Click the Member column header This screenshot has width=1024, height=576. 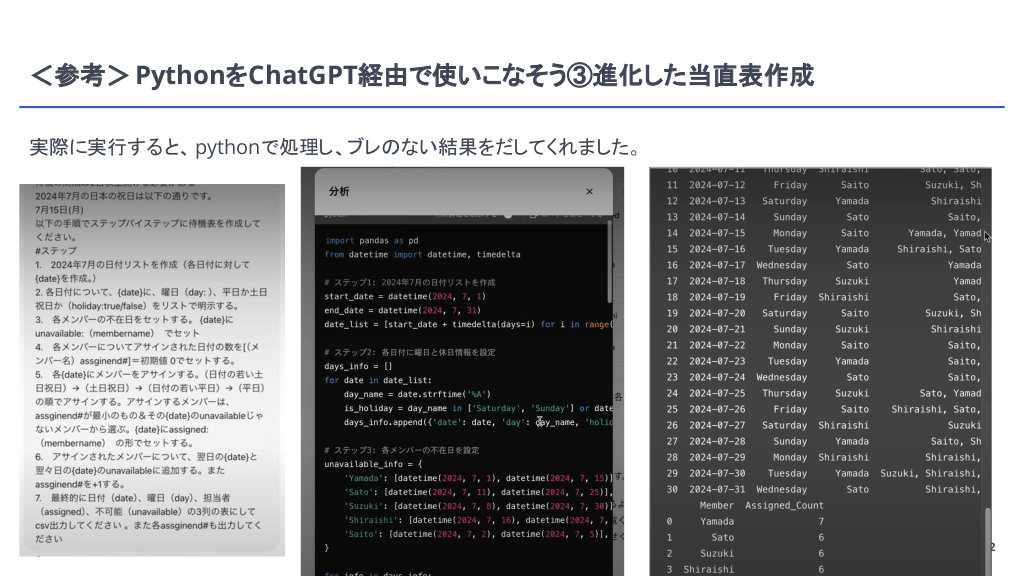pyautogui.click(x=717, y=505)
